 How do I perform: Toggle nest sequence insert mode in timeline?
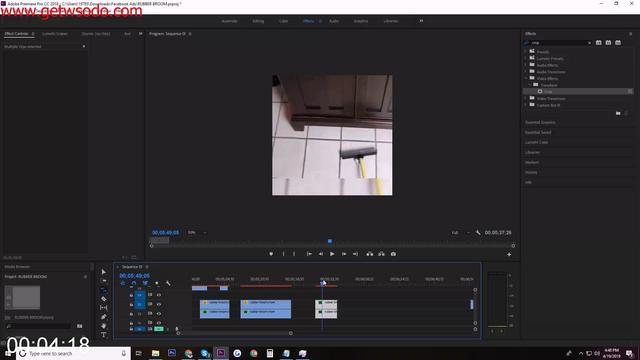coord(122,283)
